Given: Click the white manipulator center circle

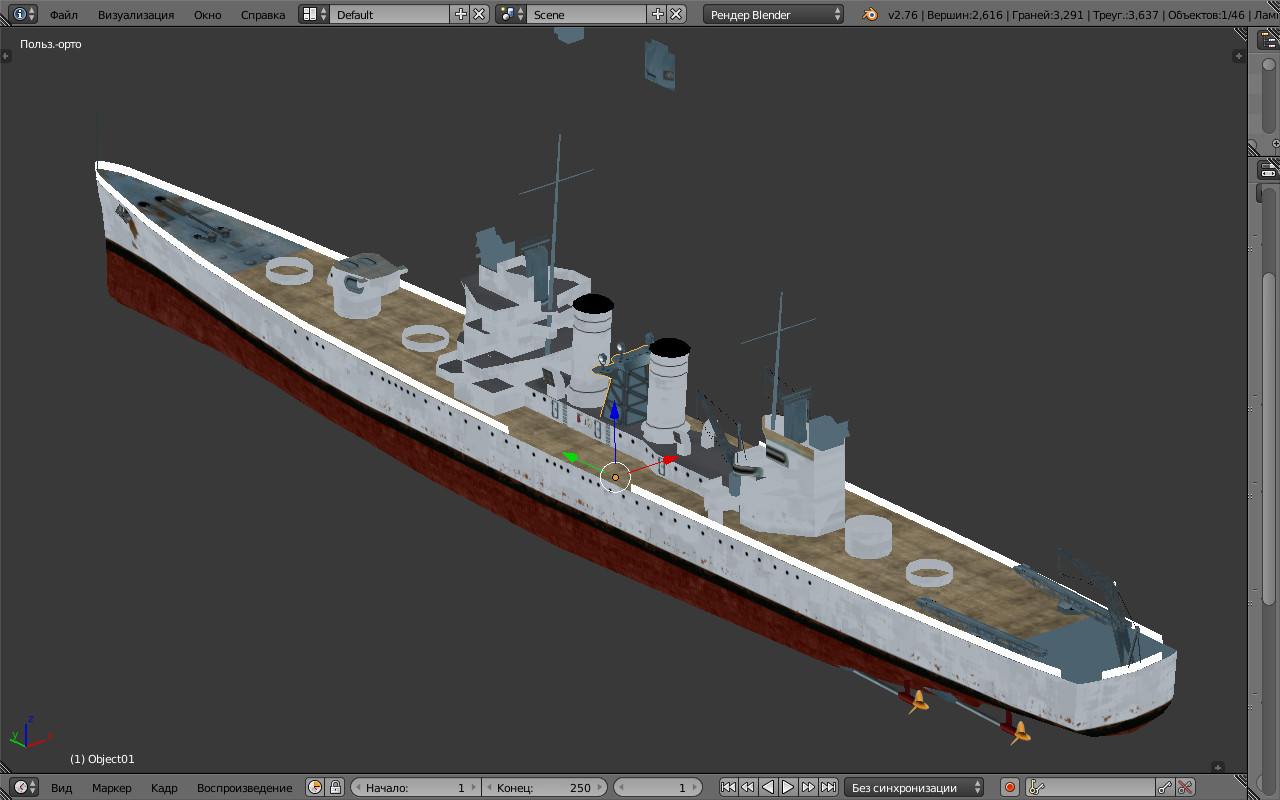Looking at the screenshot, I should [615, 477].
